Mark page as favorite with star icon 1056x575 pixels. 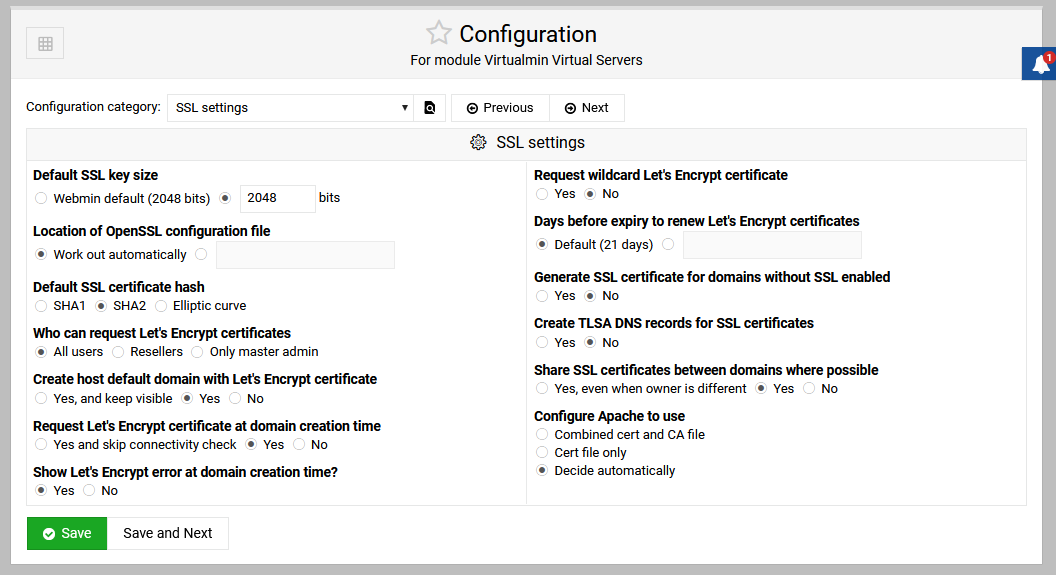438,32
